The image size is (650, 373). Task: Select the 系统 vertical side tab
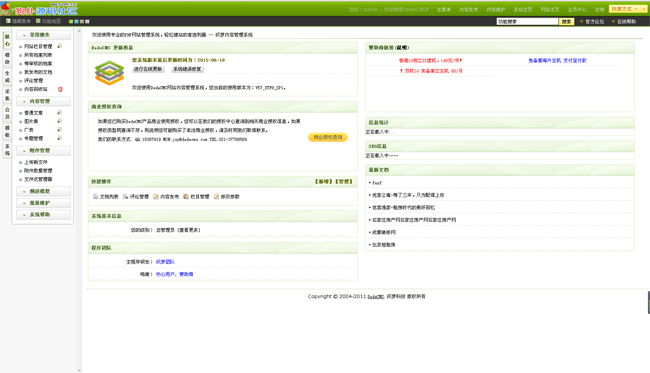(x=7, y=150)
